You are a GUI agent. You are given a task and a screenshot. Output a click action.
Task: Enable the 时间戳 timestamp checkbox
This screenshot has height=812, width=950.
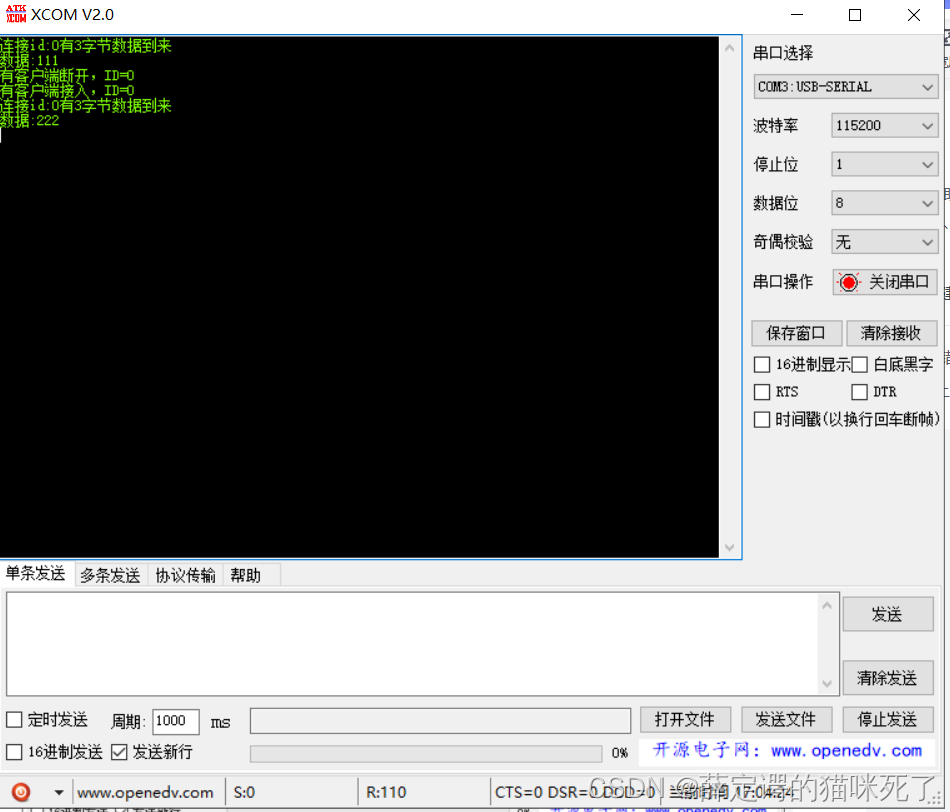[762, 419]
